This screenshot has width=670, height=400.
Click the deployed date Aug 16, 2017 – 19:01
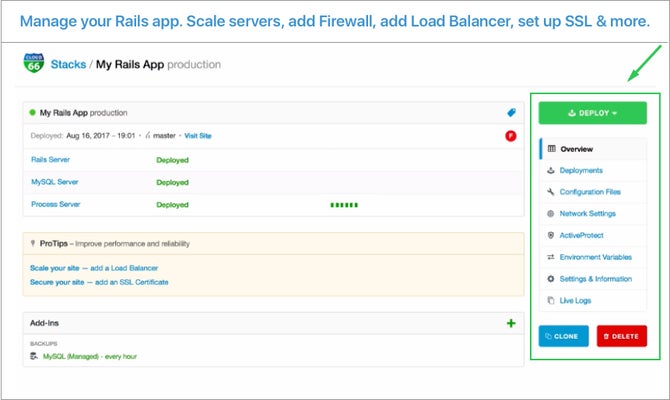click(x=101, y=135)
